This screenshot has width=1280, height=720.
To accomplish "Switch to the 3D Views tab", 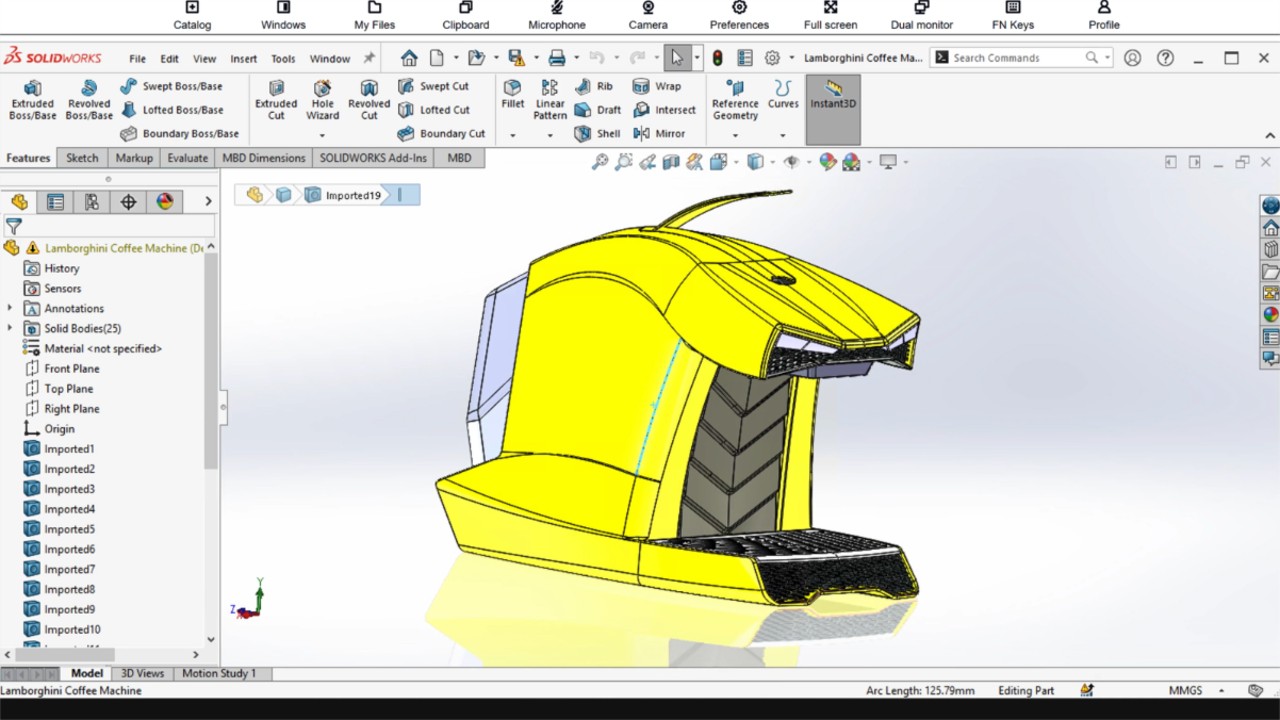I will 142,673.
